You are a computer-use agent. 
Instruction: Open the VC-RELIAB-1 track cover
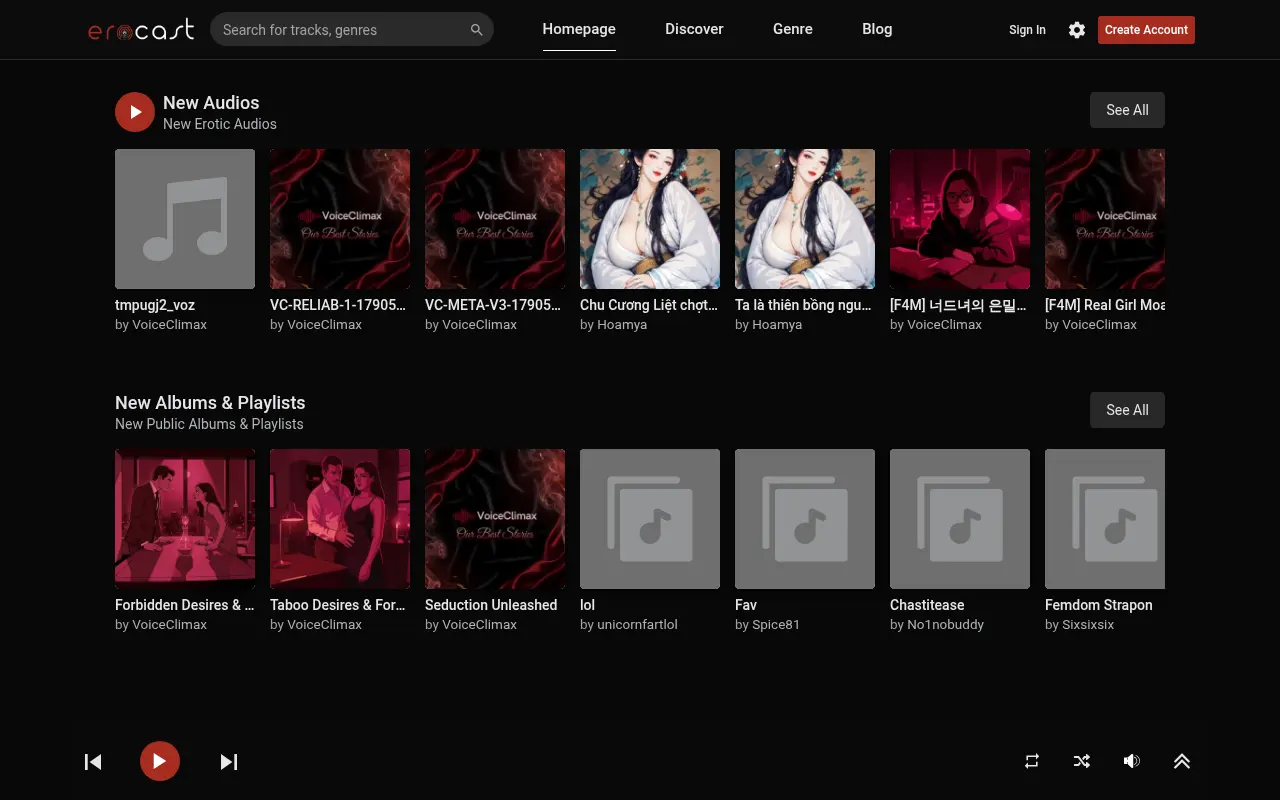[340, 219]
